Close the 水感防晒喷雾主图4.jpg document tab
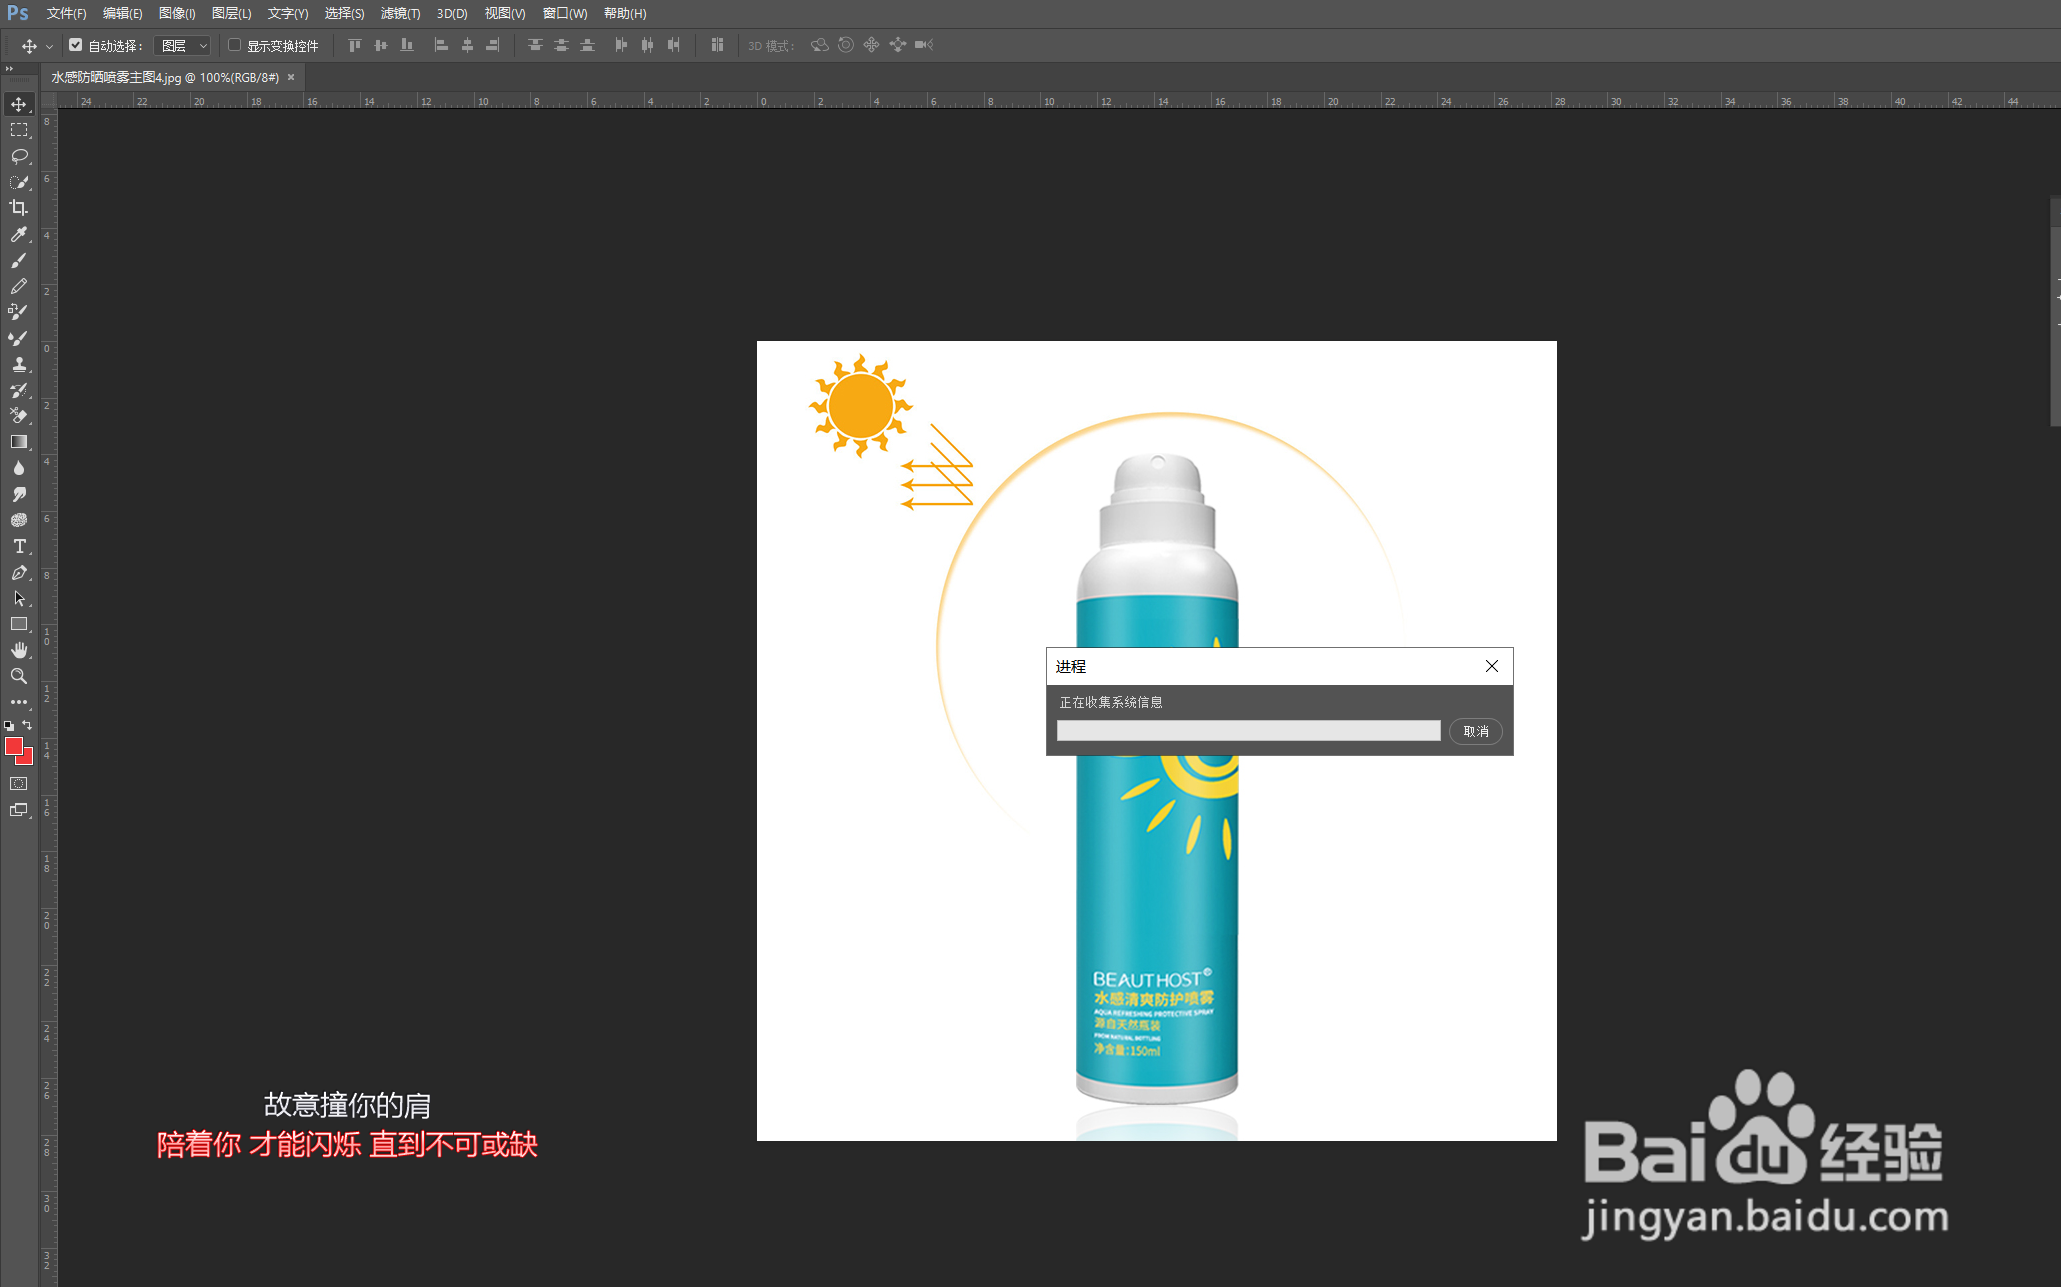 click(291, 77)
